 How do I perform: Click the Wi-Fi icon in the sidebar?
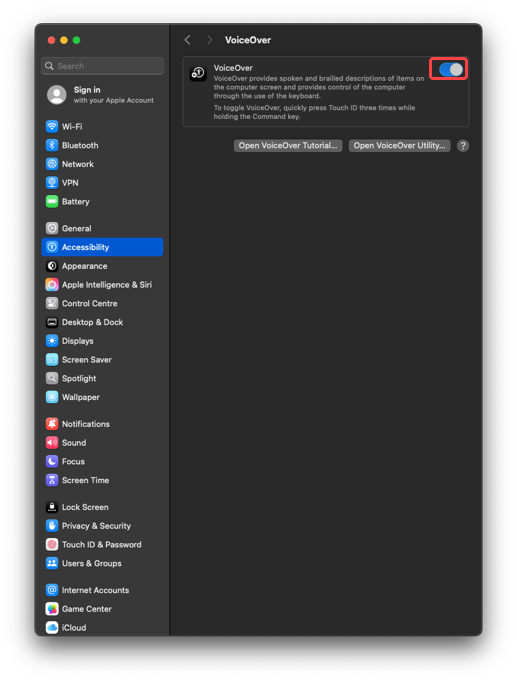(52, 127)
